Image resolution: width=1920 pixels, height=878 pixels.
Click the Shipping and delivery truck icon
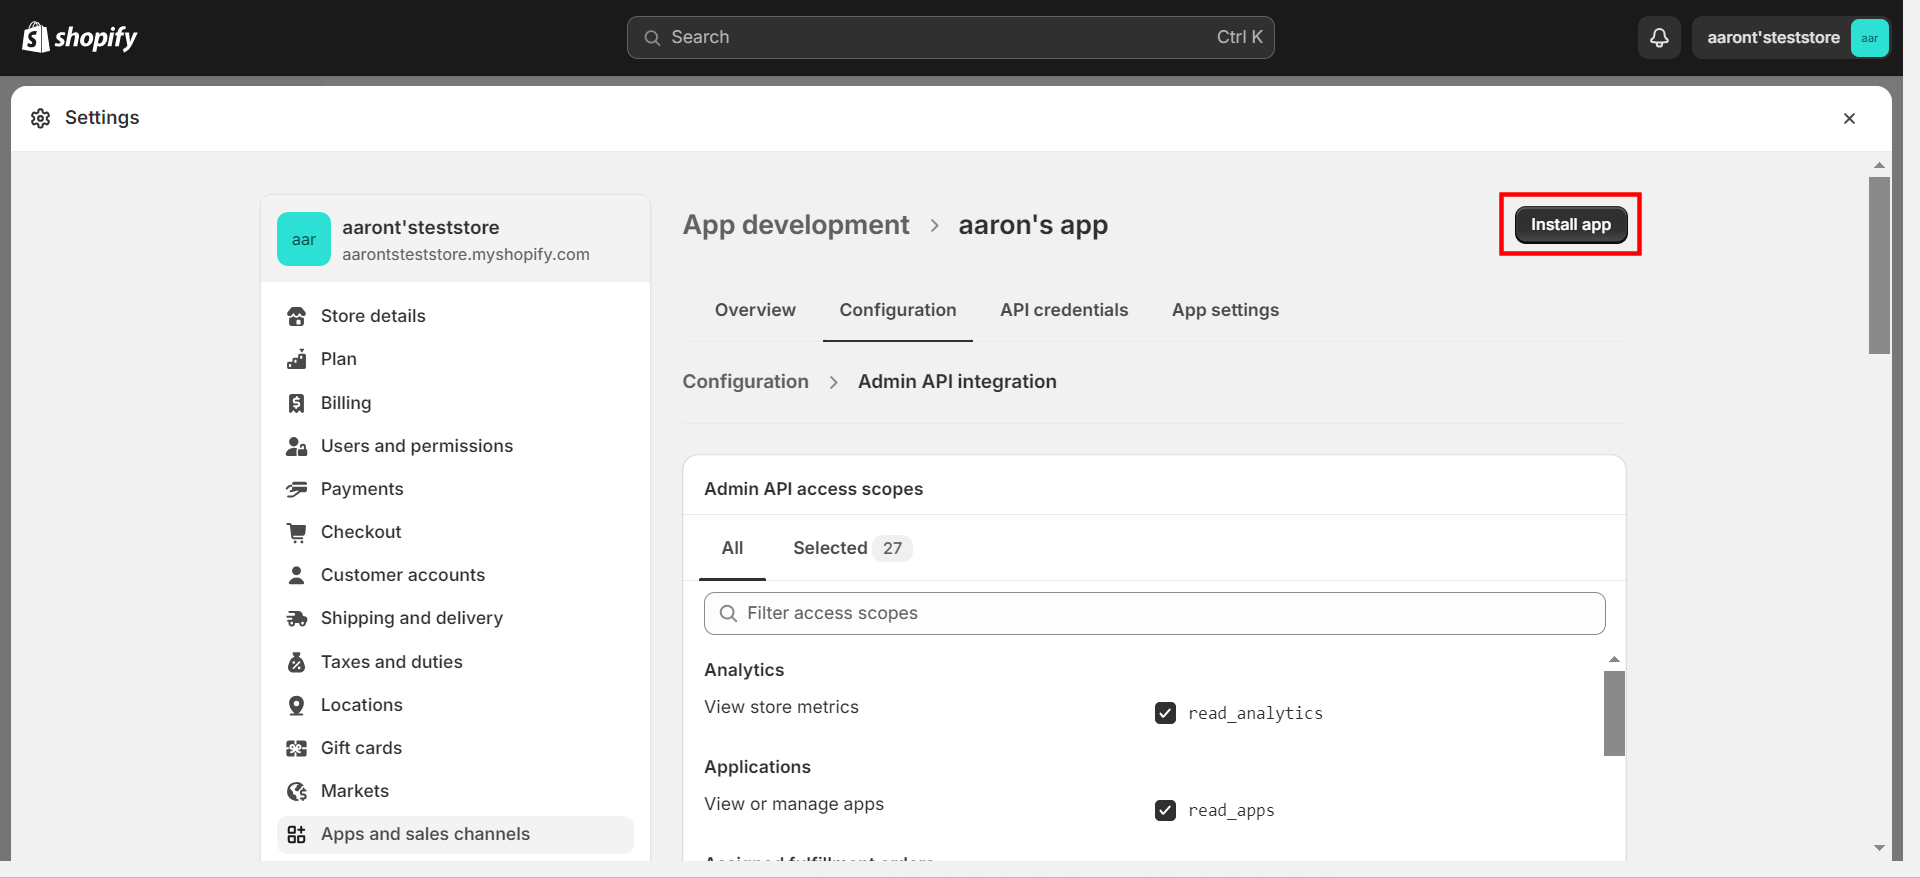tap(297, 618)
